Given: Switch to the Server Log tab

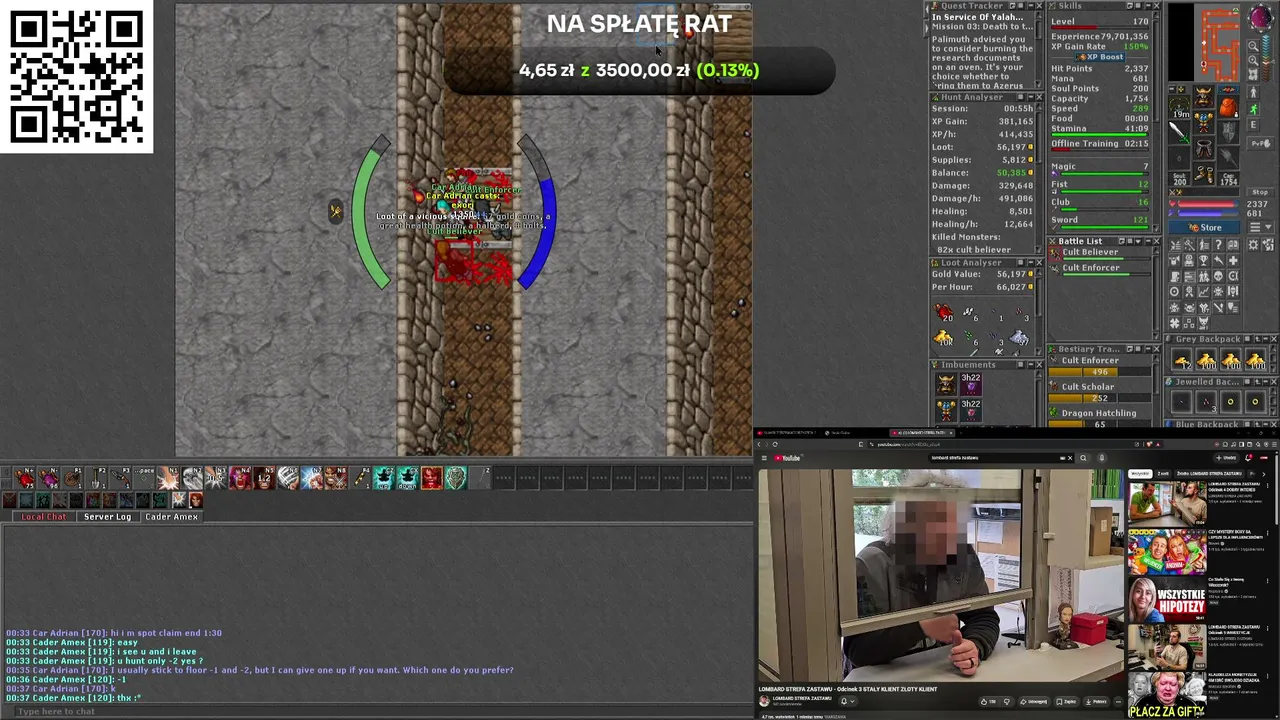Looking at the screenshot, I should pos(107,517).
